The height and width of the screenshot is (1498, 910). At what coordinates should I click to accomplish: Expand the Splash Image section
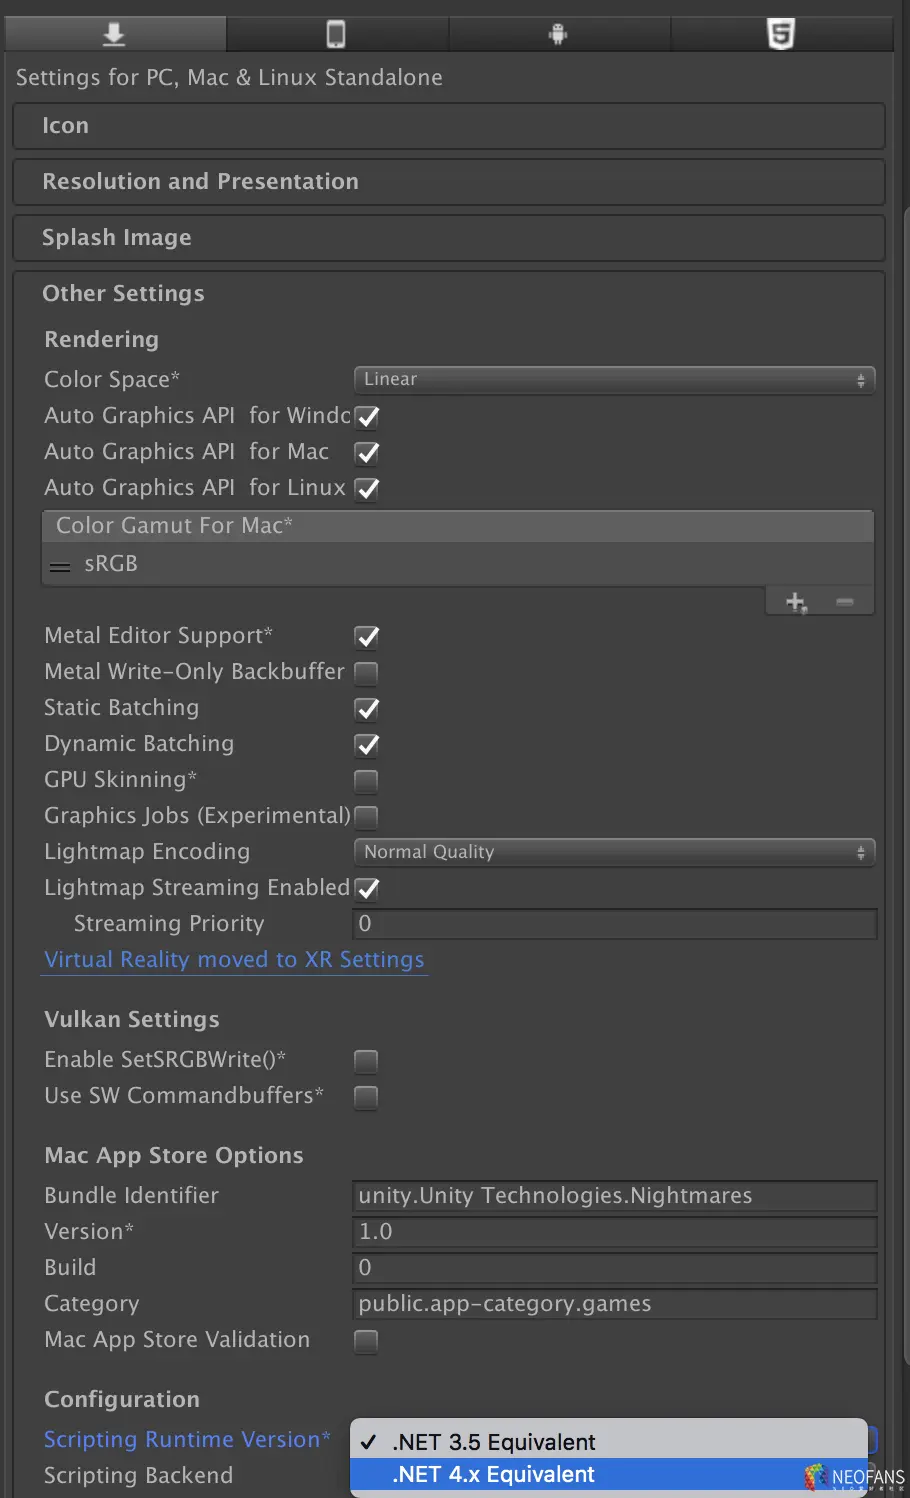coord(449,238)
